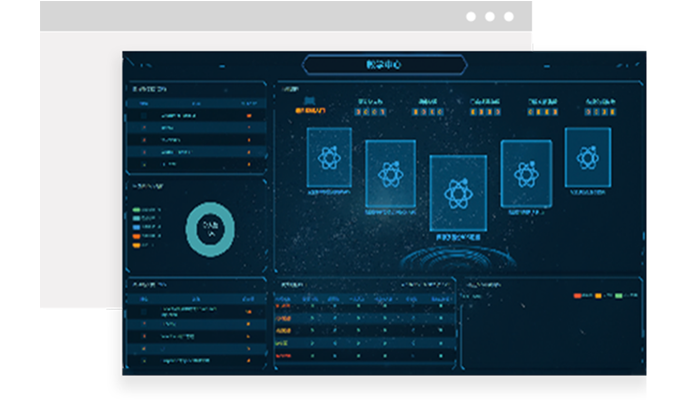This screenshot has width=686, height=400.
Task: Select the first row in the bottom-left list
Action: click(196, 312)
